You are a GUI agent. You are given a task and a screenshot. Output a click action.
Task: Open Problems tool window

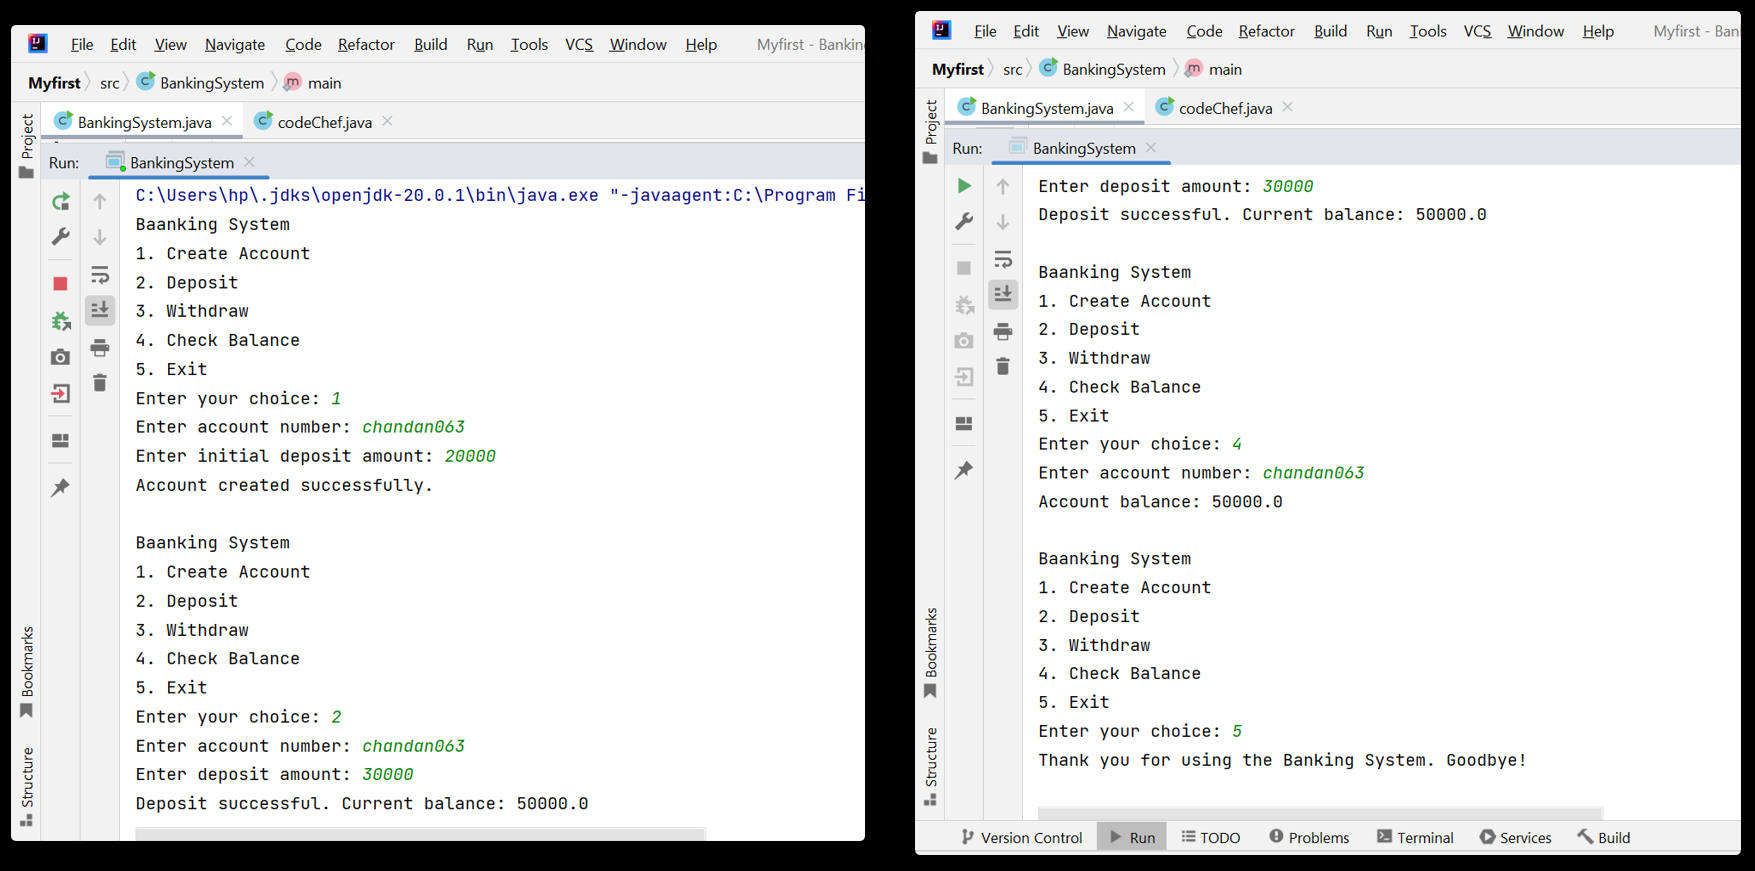(1309, 838)
